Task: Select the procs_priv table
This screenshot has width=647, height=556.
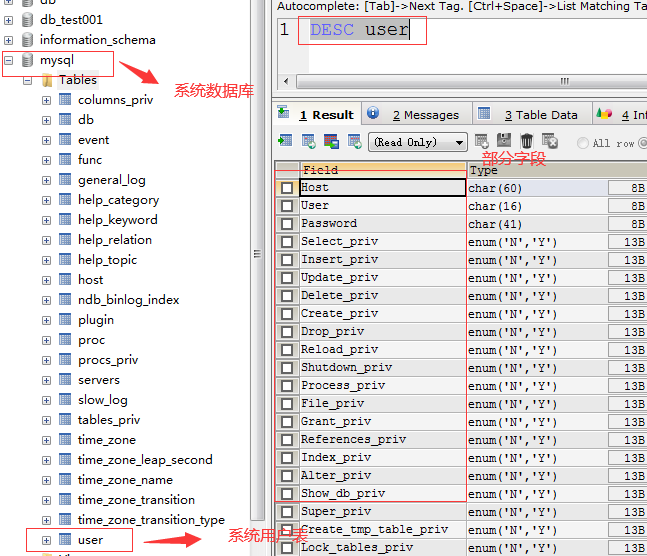Action: coord(108,360)
